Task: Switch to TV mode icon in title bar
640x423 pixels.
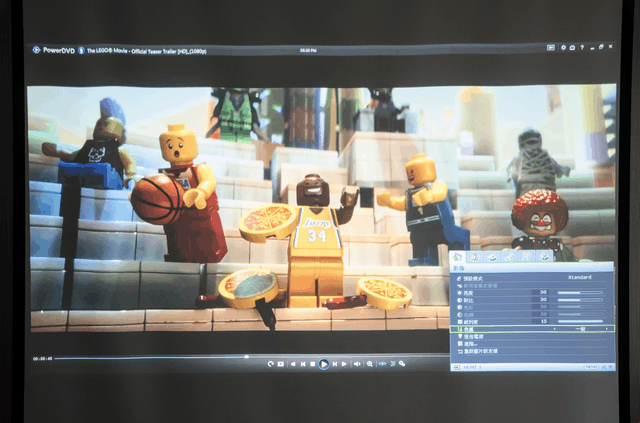Action: [x=572, y=47]
